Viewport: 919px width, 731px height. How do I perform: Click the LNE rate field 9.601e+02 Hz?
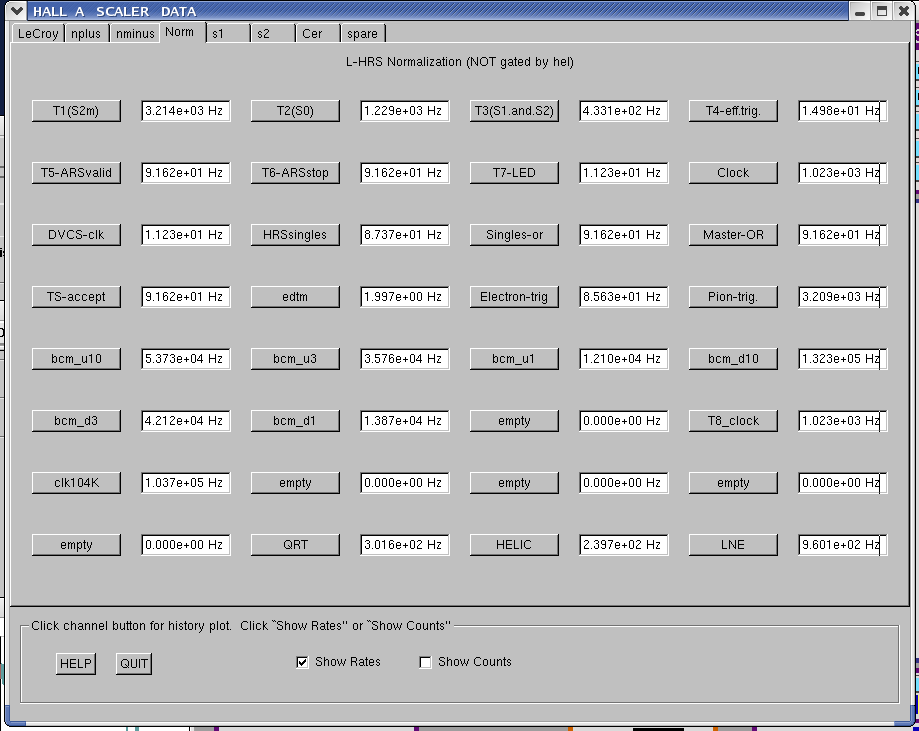click(x=843, y=545)
